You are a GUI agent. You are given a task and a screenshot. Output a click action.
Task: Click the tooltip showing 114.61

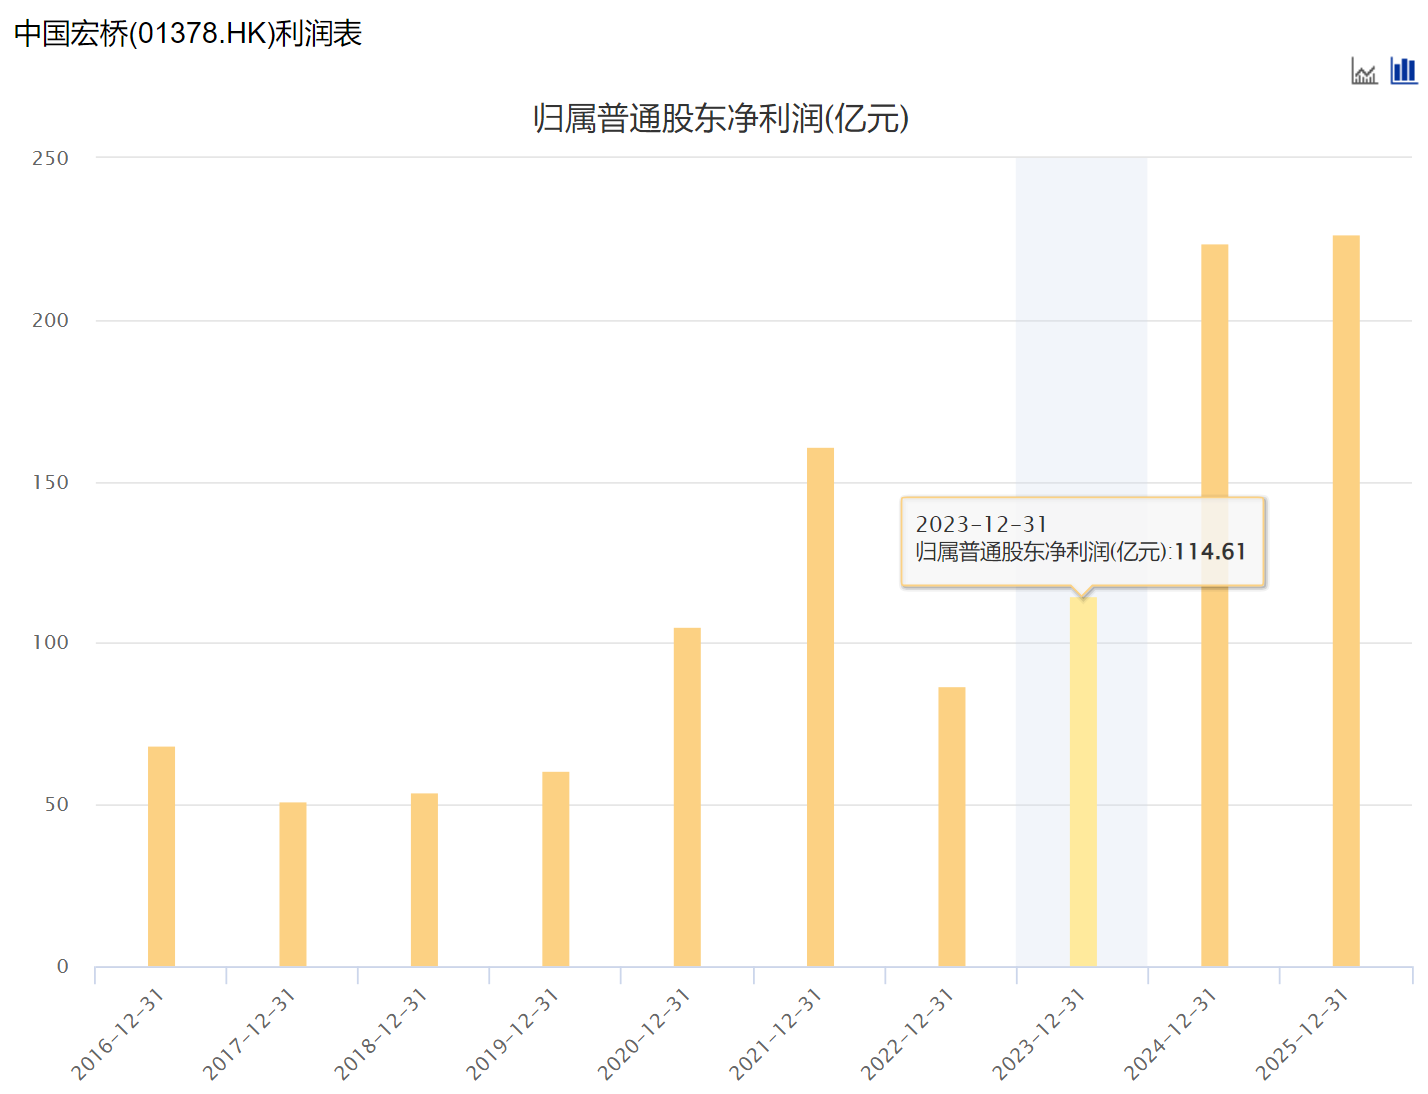(1082, 540)
